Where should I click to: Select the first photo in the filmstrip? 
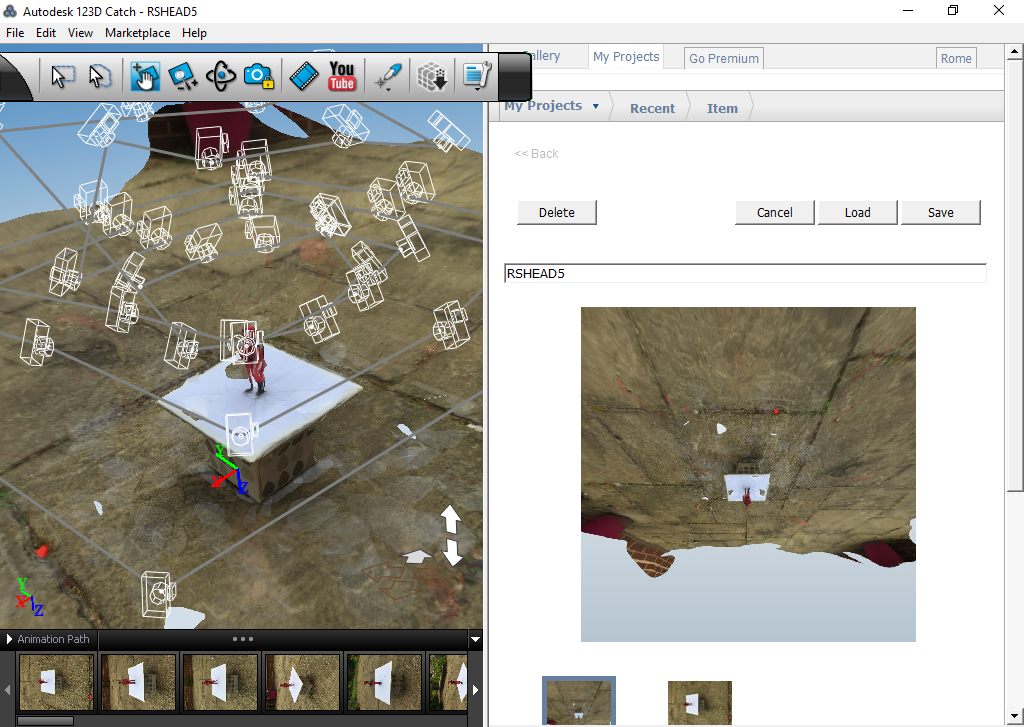[x=56, y=682]
